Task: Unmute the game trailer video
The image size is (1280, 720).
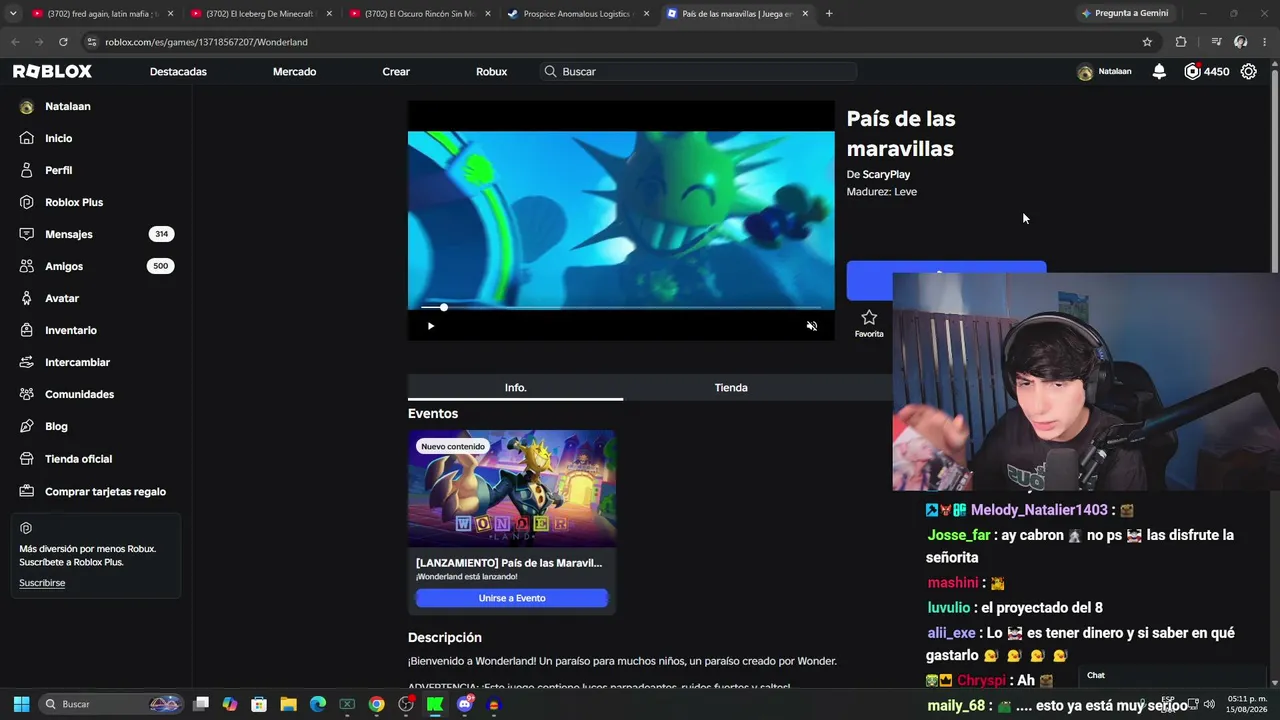Action: click(x=812, y=326)
